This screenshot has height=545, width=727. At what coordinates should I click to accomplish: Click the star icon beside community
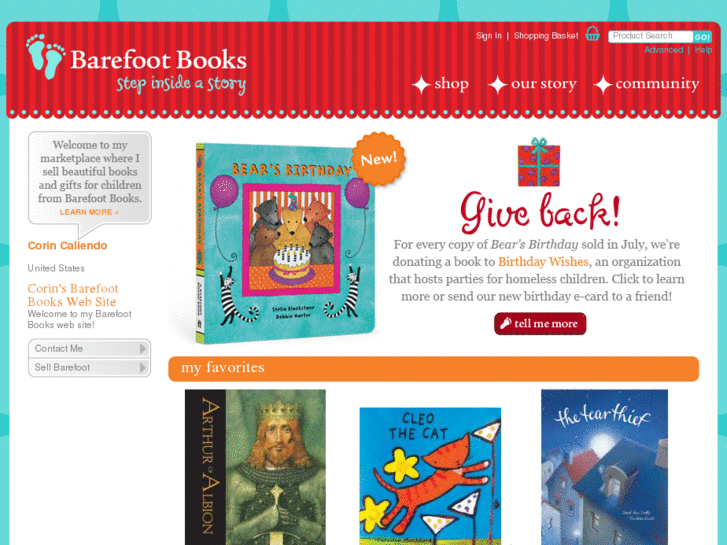(x=602, y=84)
